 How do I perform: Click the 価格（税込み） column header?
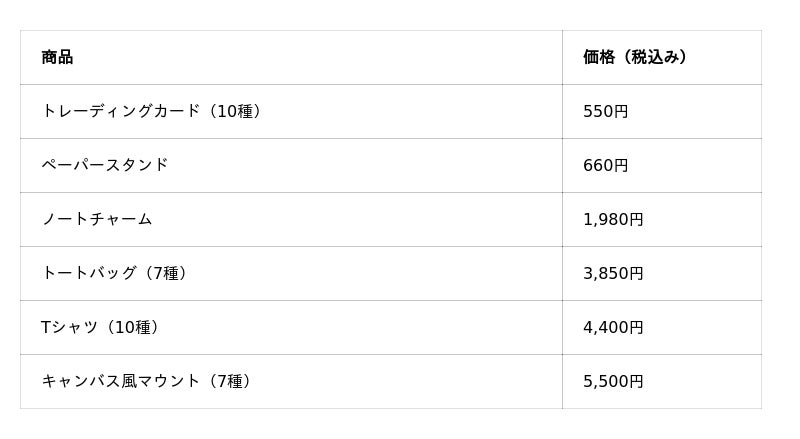coord(635,57)
